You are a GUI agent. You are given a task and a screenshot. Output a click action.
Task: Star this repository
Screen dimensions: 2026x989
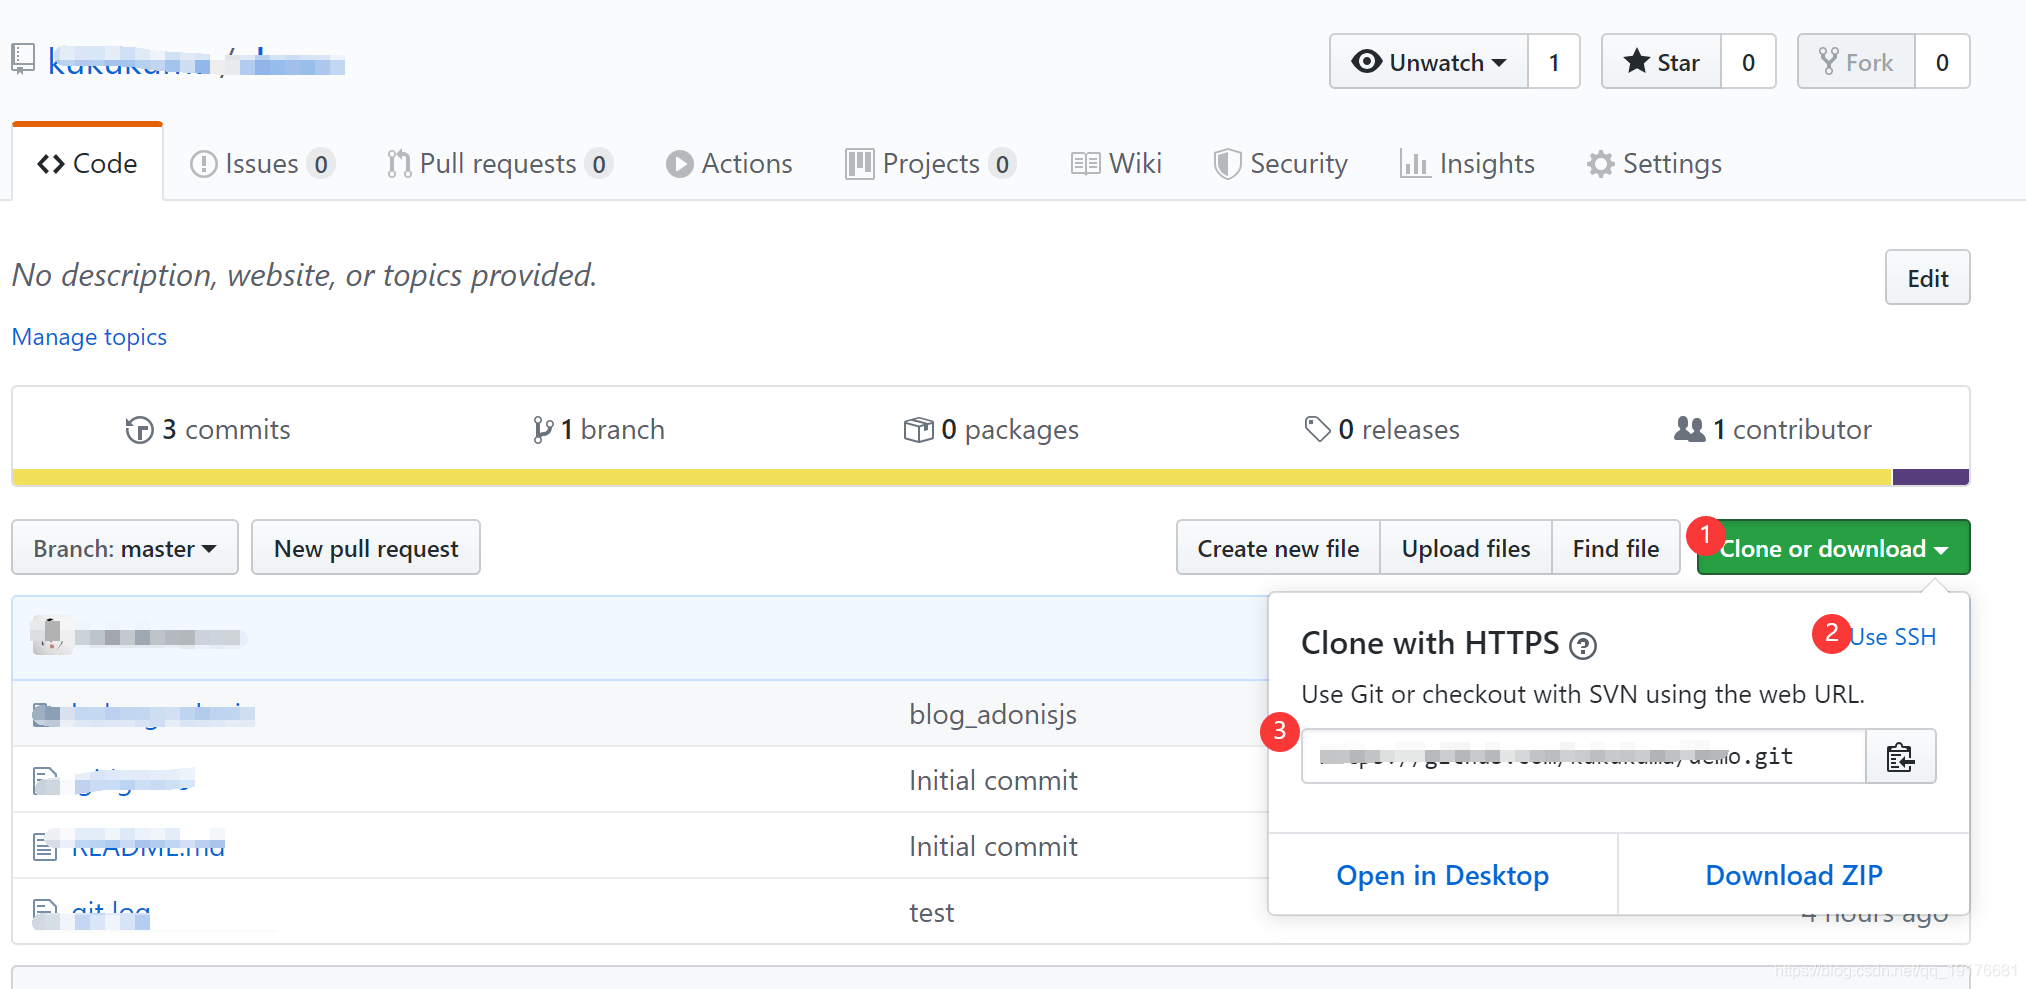(1661, 62)
